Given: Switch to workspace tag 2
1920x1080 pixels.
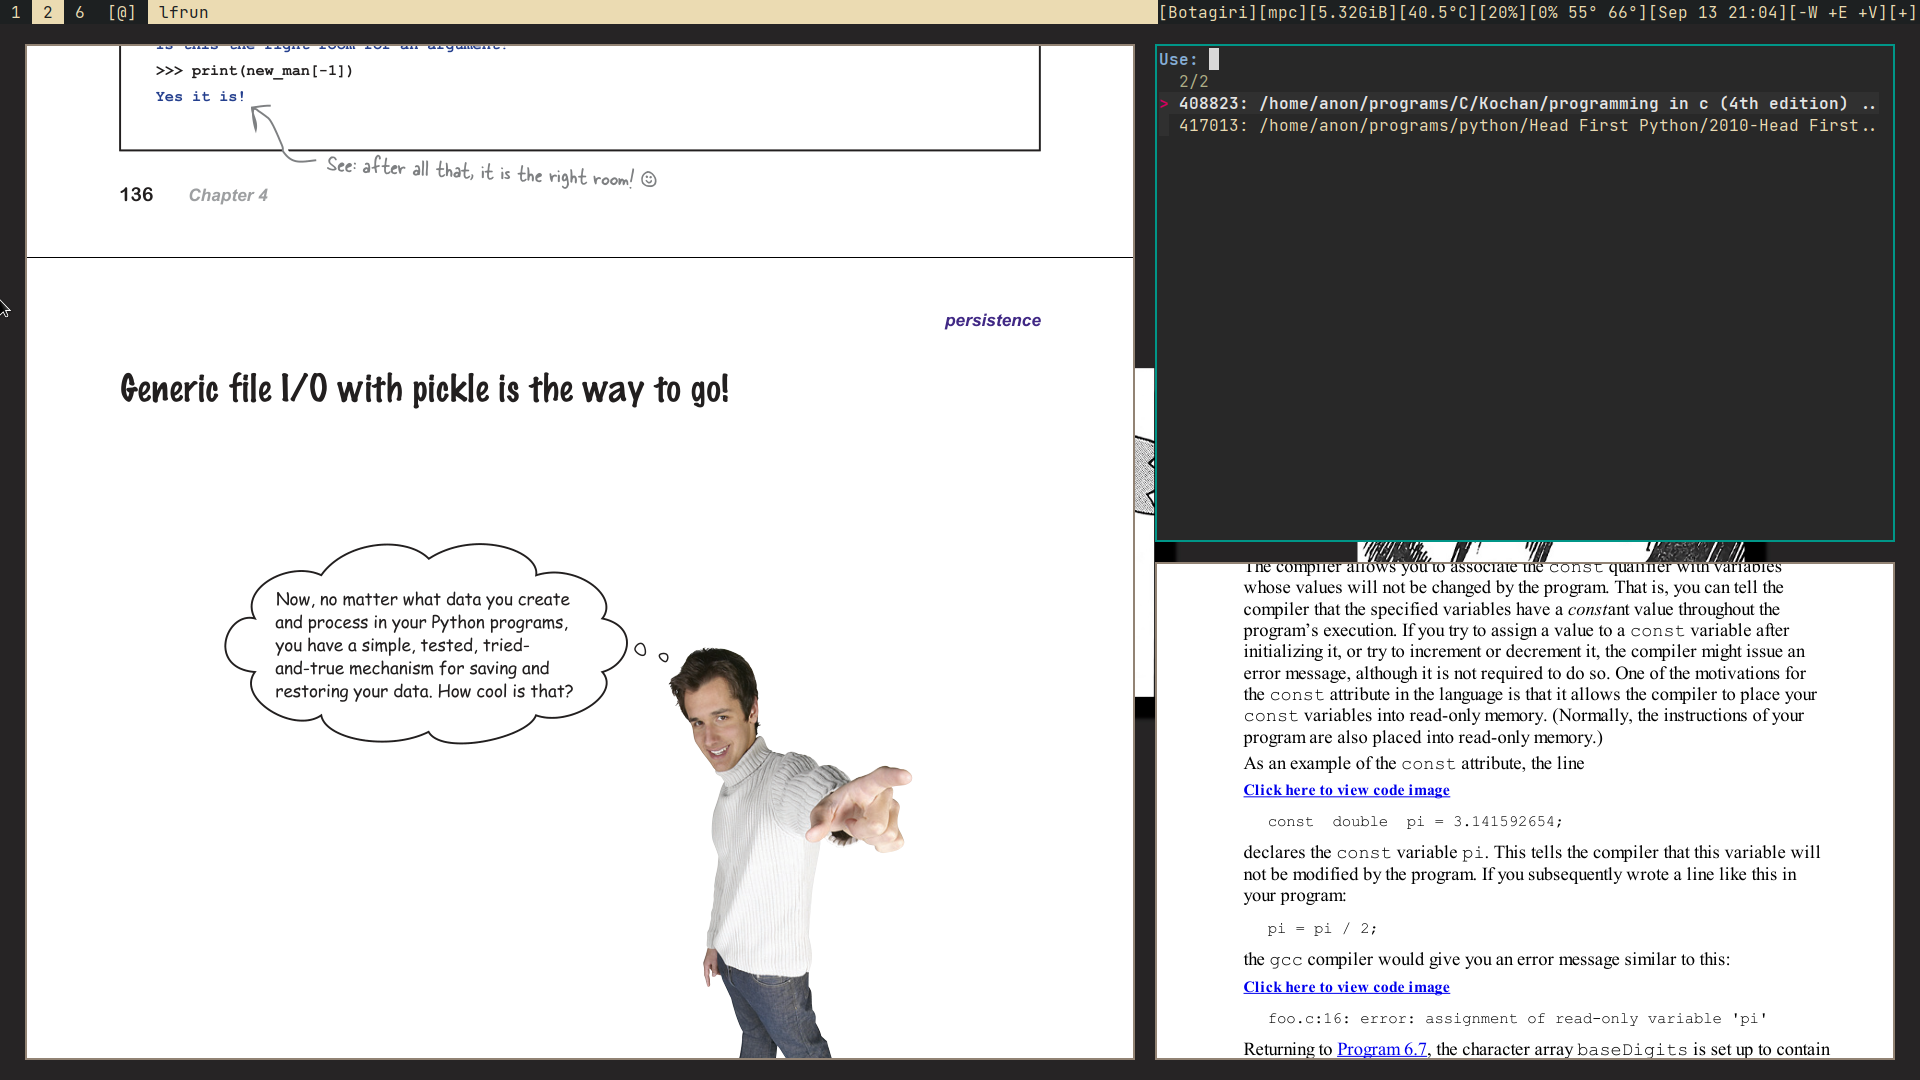Looking at the screenshot, I should point(48,12).
